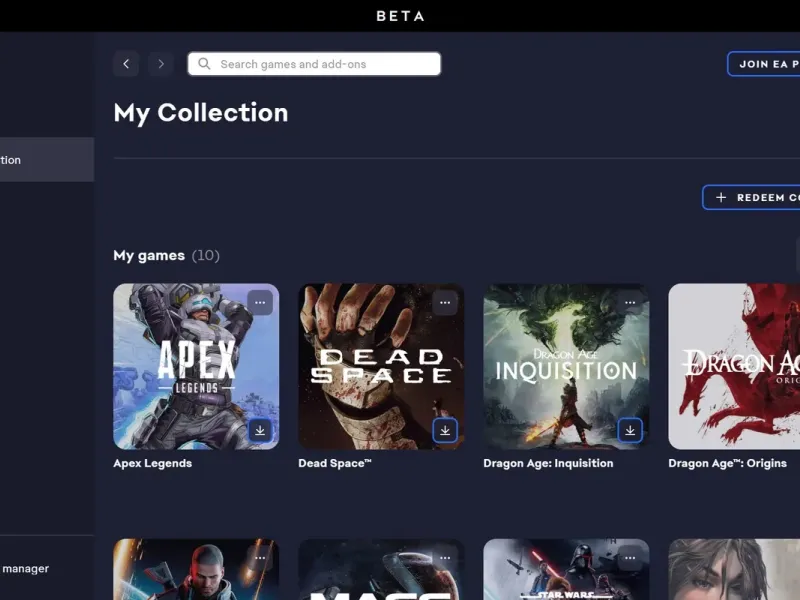800x600 pixels.
Task: Go back with the left arrow button
Action: [126, 64]
